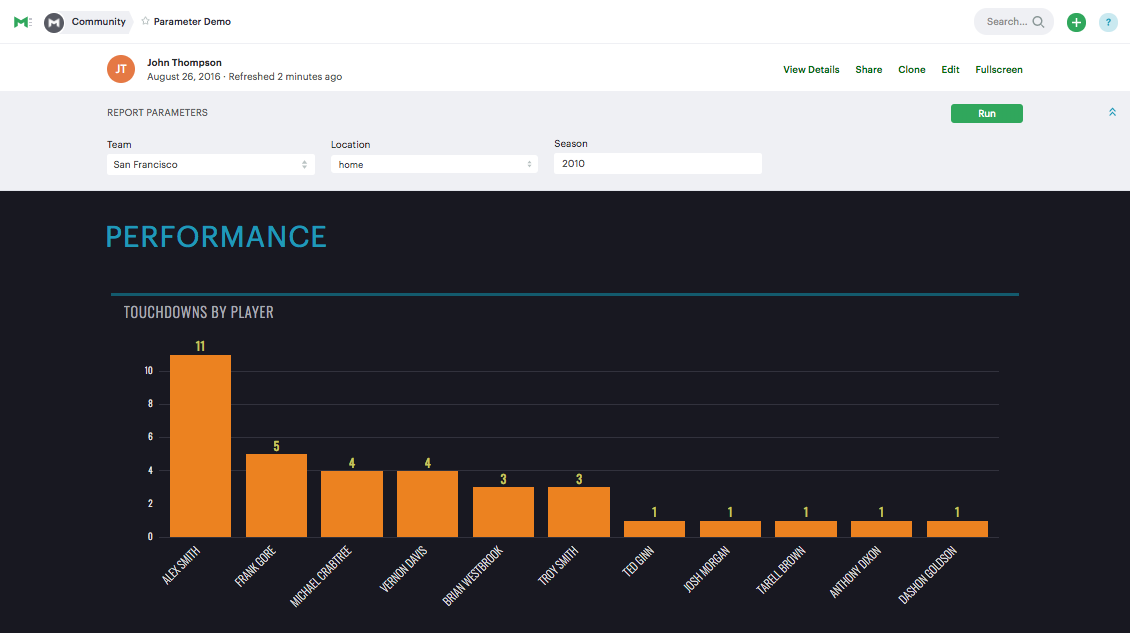The image size is (1130, 633).
Task: Click the value label 5
Action: pos(276,446)
